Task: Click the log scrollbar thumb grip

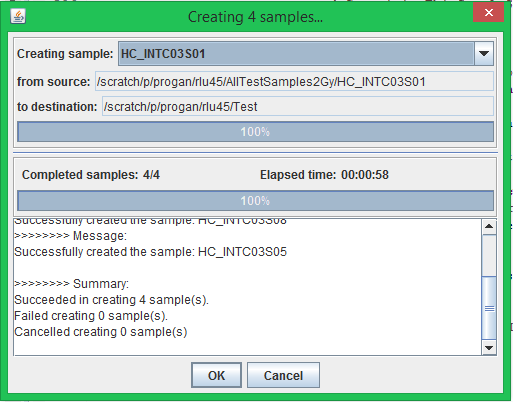Action: (x=489, y=309)
